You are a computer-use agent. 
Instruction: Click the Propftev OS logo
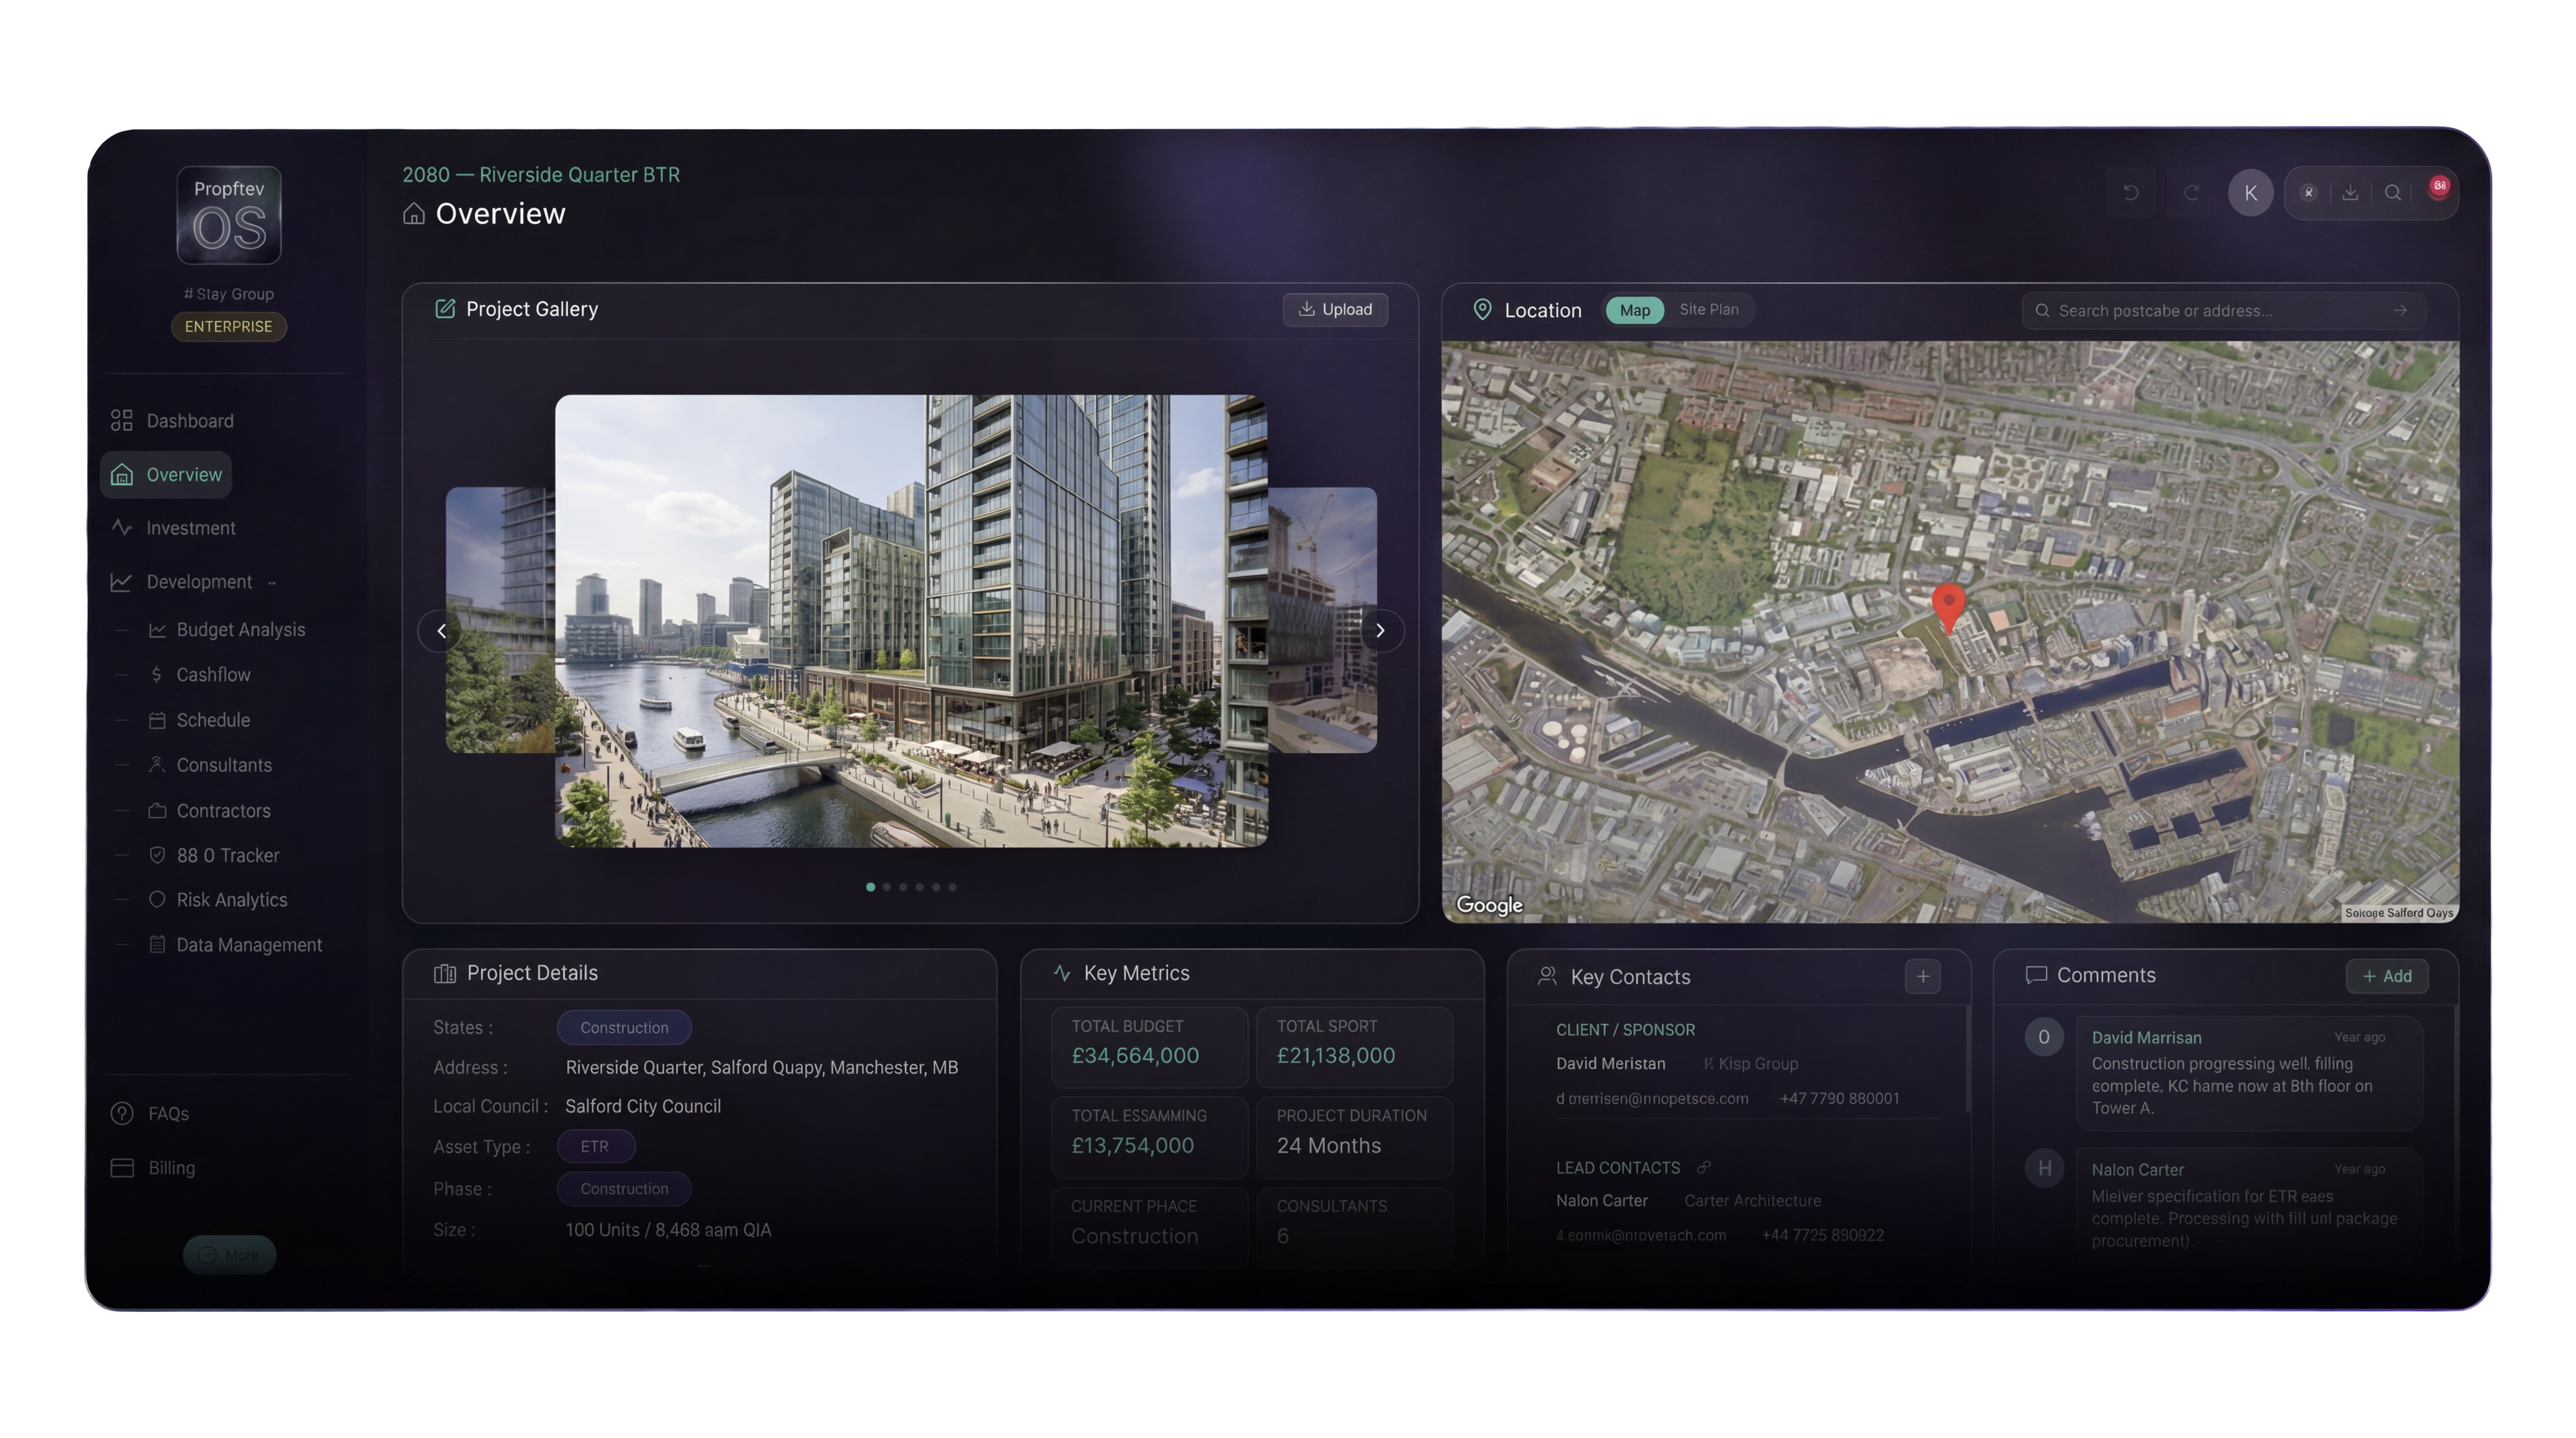click(229, 215)
